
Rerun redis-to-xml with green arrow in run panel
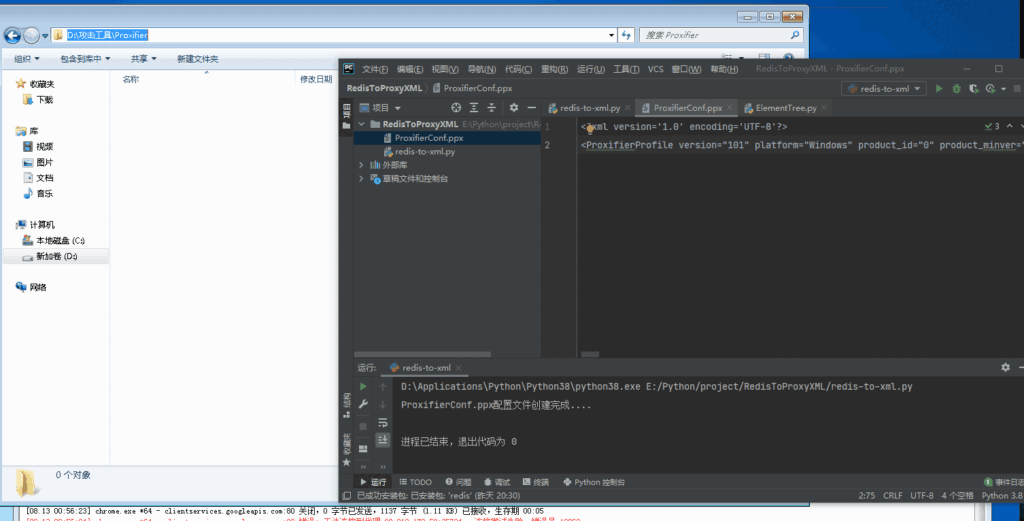click(x=363, y=387)
